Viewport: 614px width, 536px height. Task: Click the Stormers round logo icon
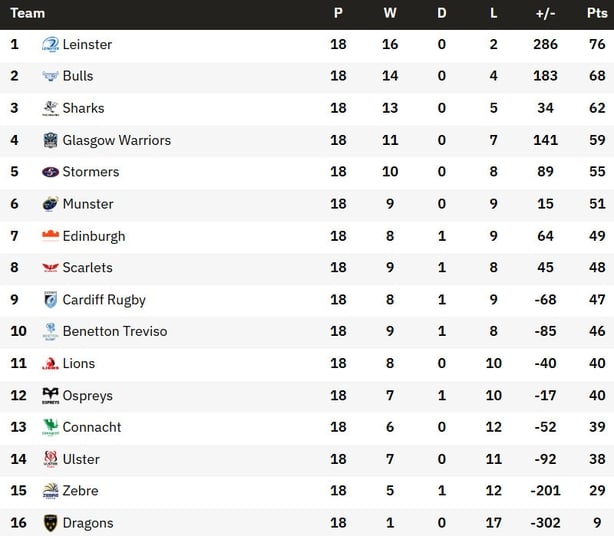point(51,172)
